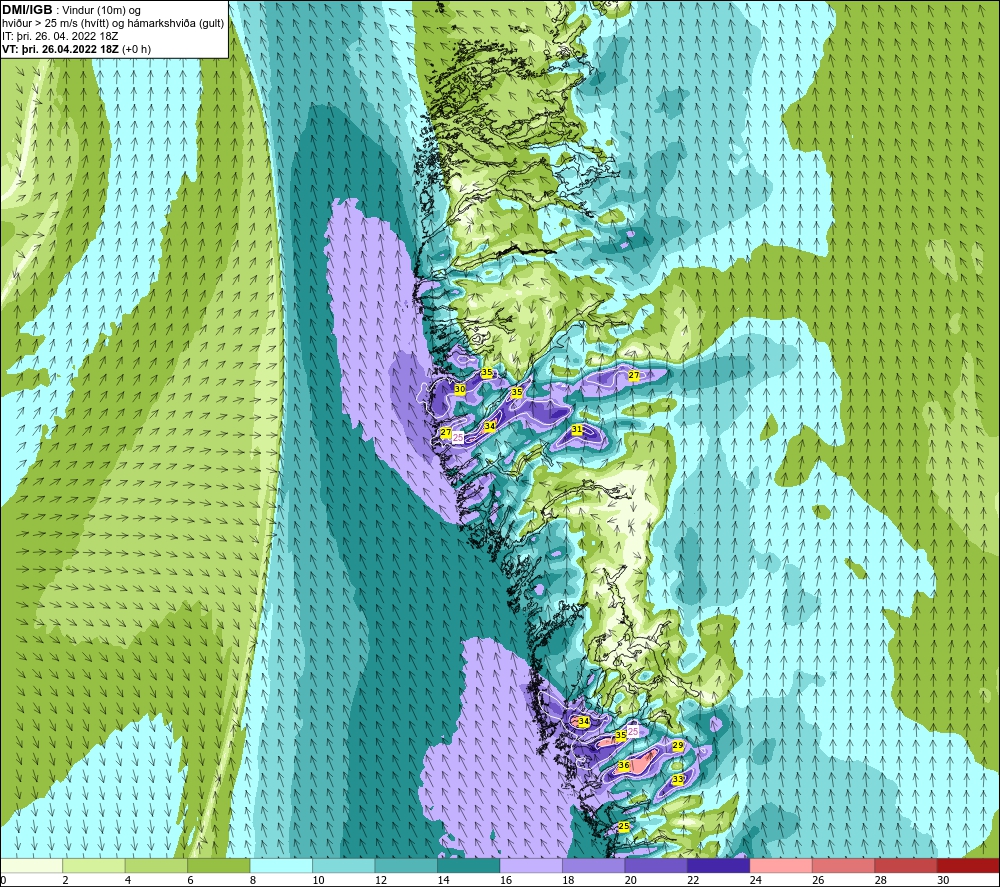Click the 14–16 m/s dark teal legend swatch
The width and height of the screenshot is (1000, 887).
coord(469,865)
